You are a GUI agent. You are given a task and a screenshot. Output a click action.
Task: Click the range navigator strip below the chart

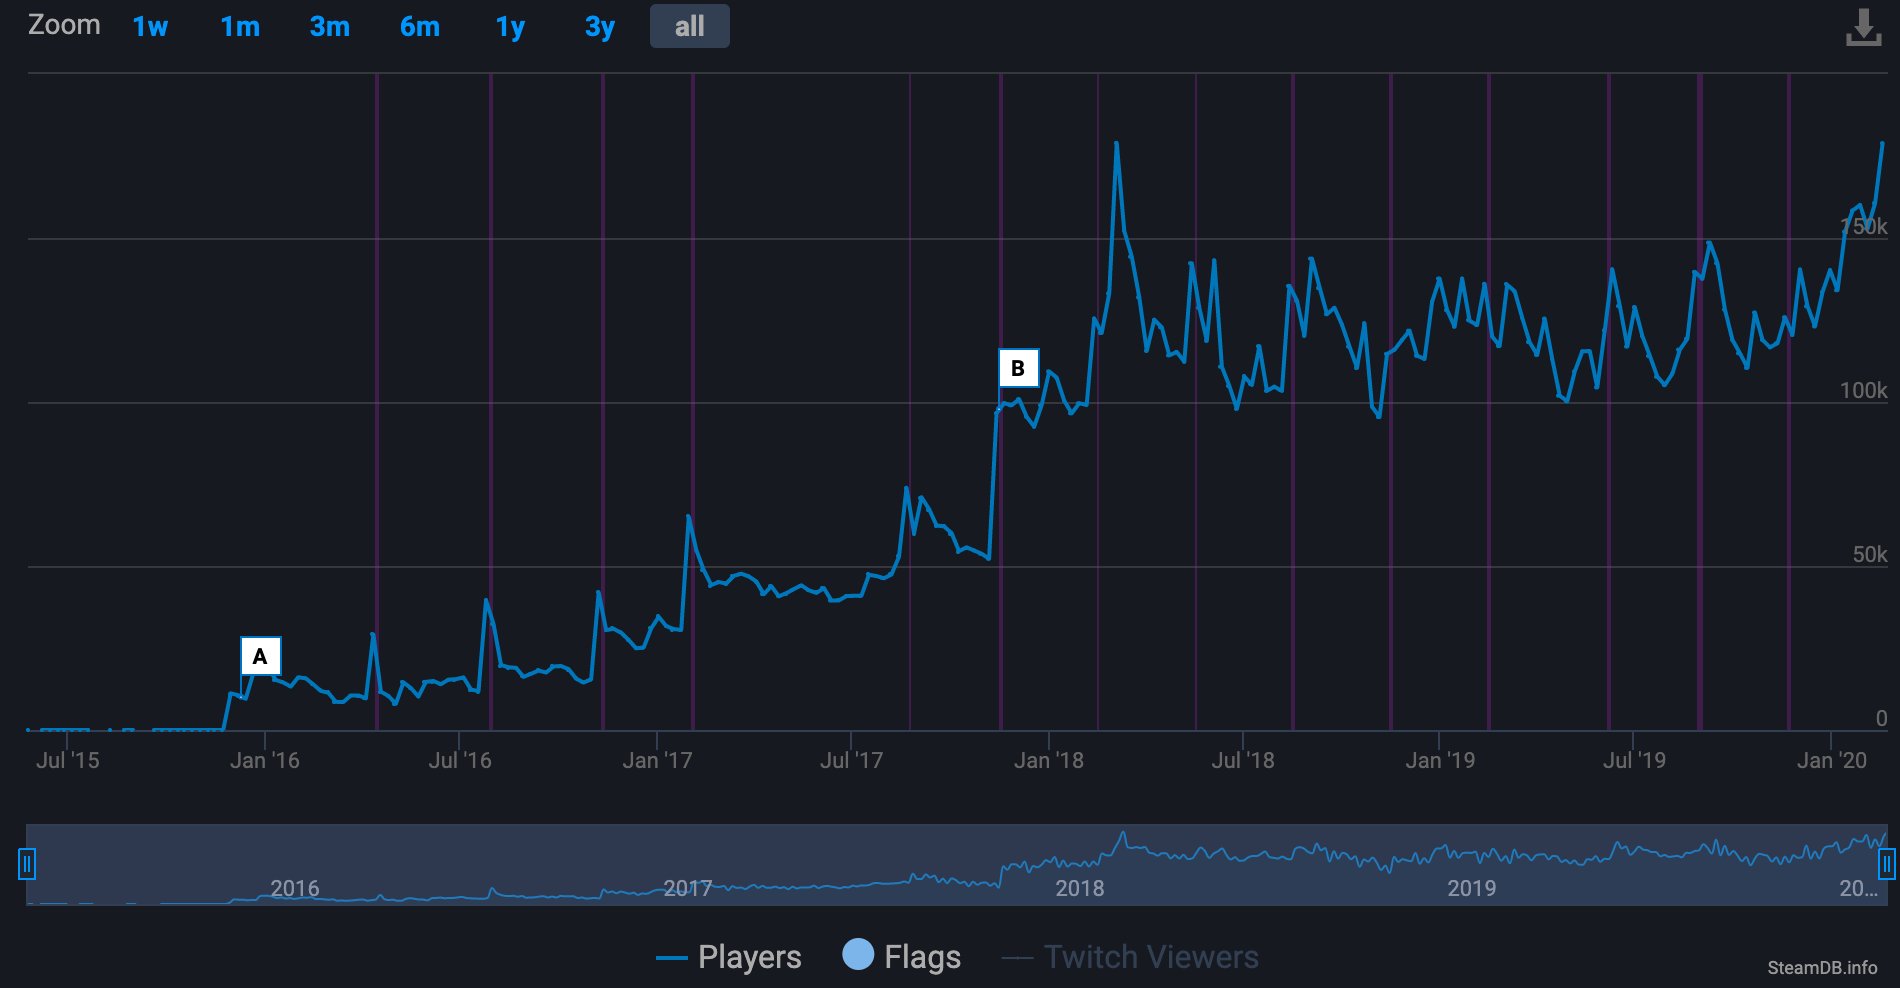[950, 864]
